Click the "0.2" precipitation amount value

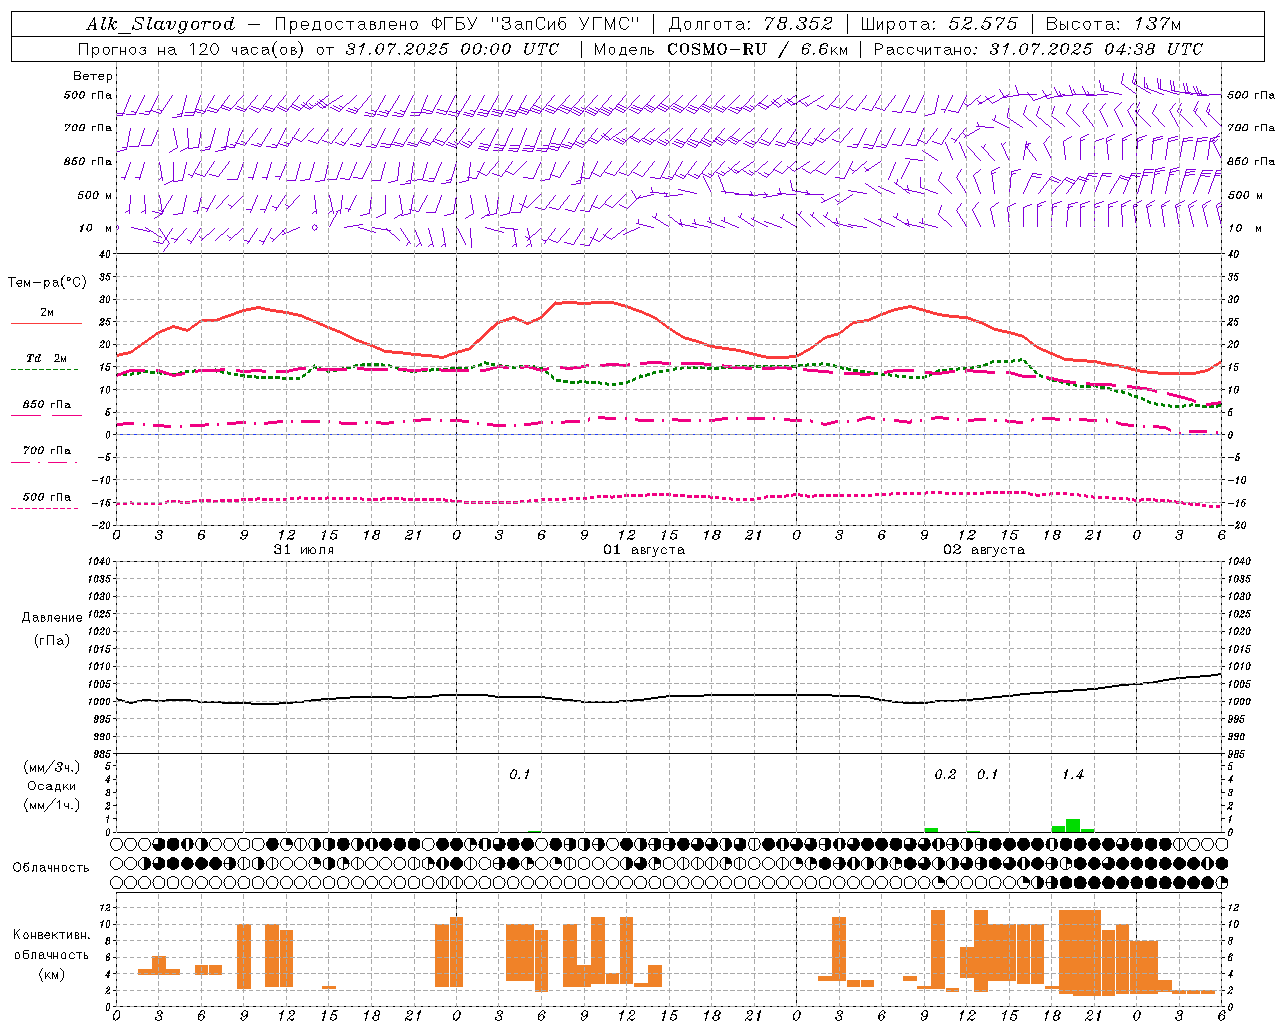tap(945, 774)
